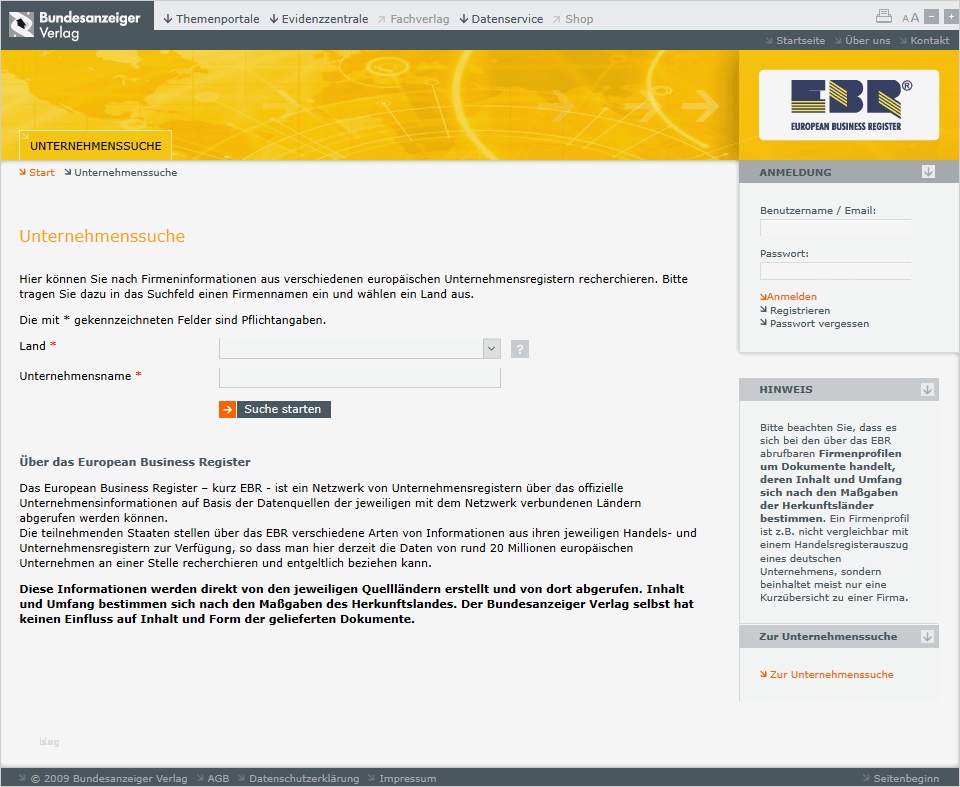The width and height of the screenshot is (960, 787).
Task: Click the HINWEIS panel title
Action: click(x=786, y=390)
